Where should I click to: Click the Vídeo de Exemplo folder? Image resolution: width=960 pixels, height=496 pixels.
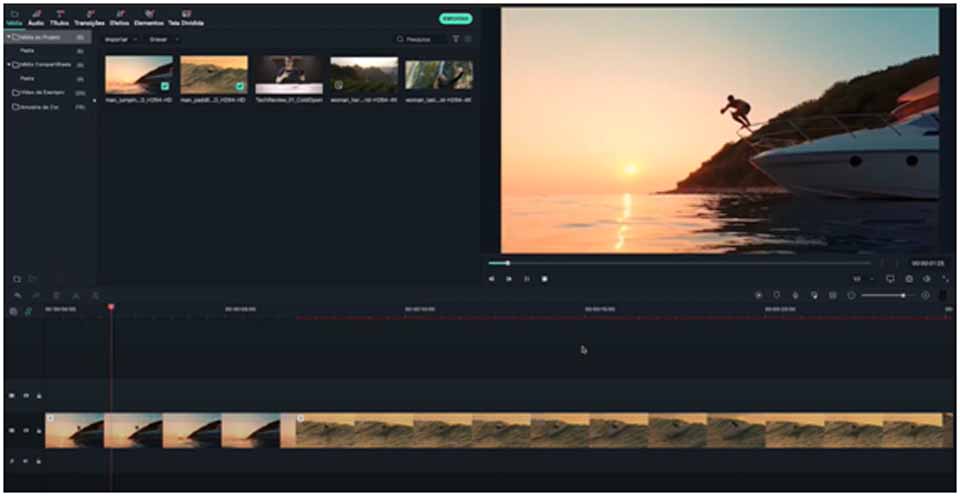pyautogui.click(x=42, y=92)
